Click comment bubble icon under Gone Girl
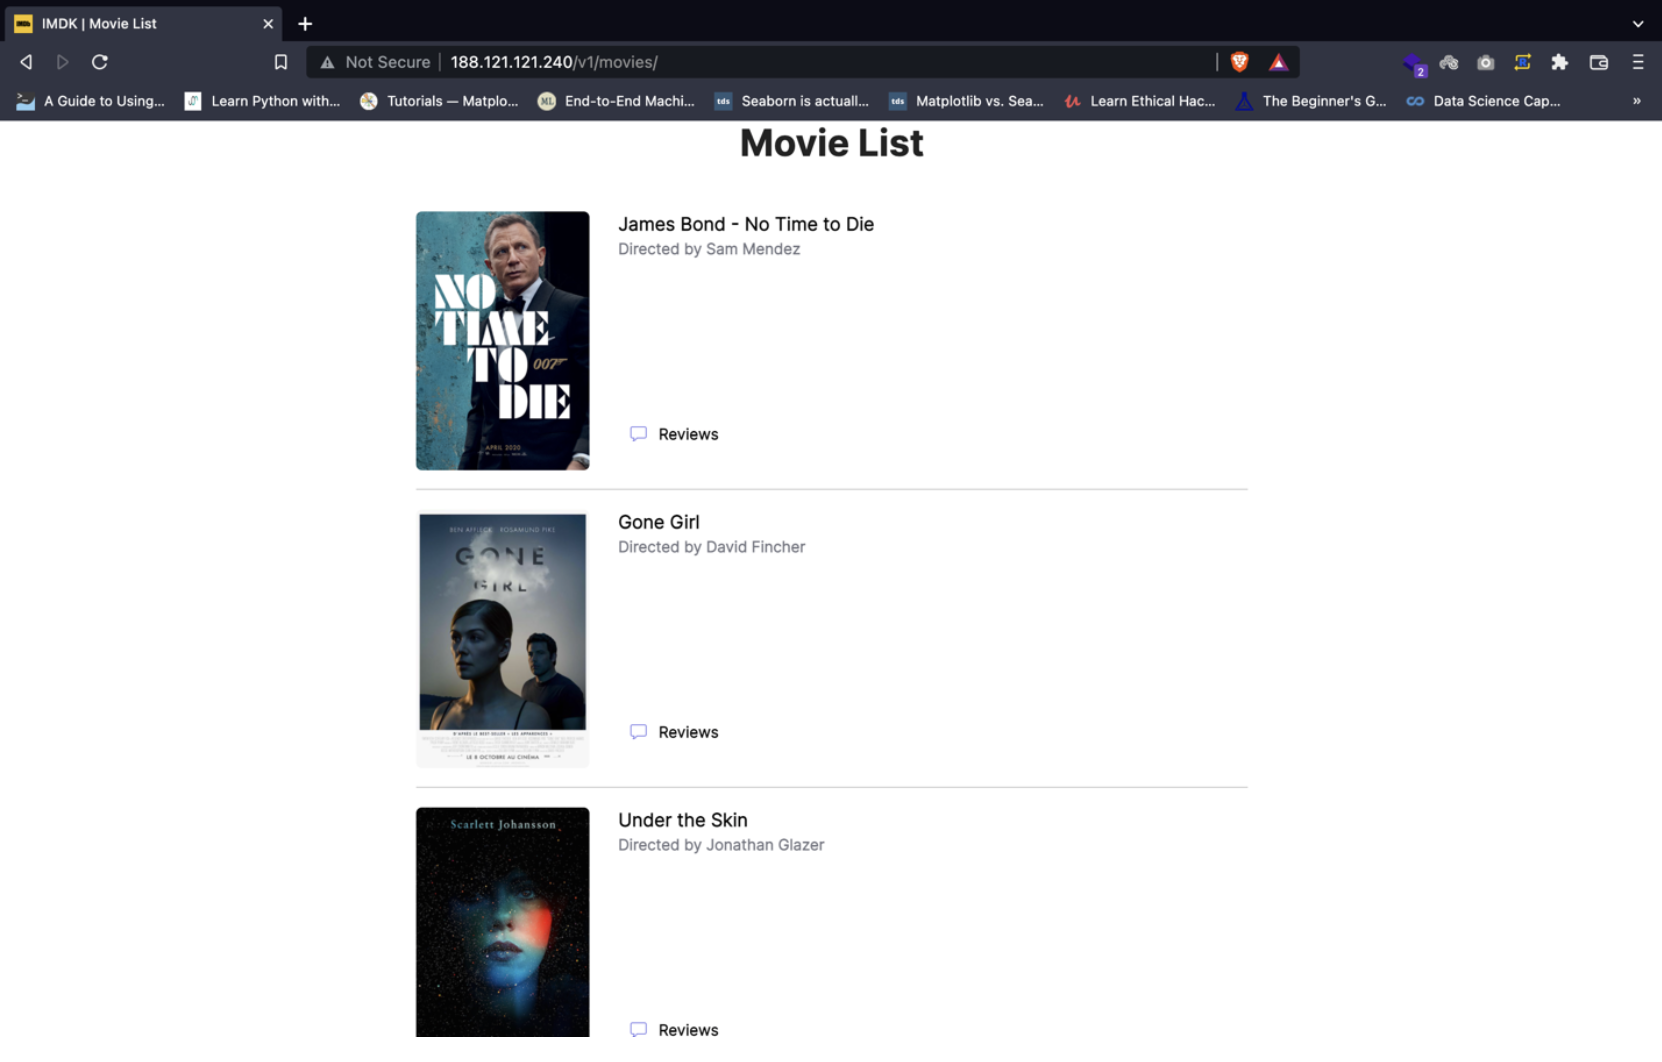1662x1062 pixels. click(638, 732)
